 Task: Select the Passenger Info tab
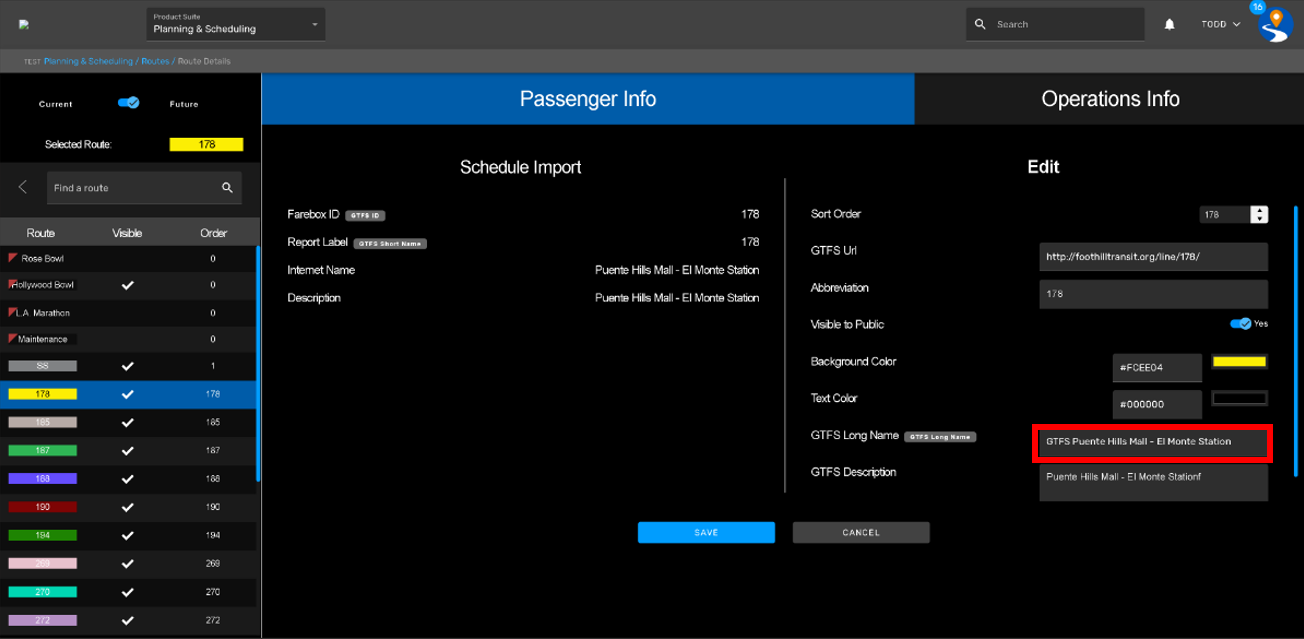[x=587, y=99]
